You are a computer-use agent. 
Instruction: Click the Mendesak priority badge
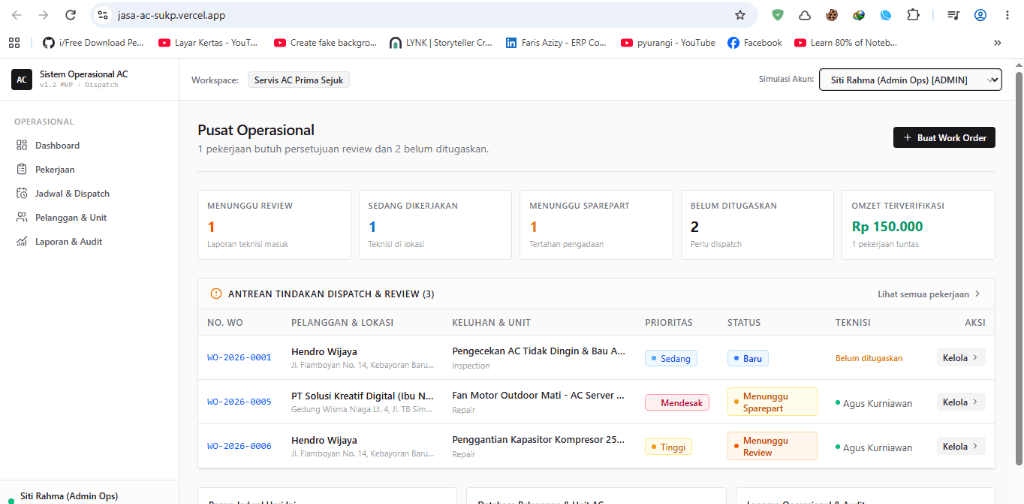click(x=677, y=403)
